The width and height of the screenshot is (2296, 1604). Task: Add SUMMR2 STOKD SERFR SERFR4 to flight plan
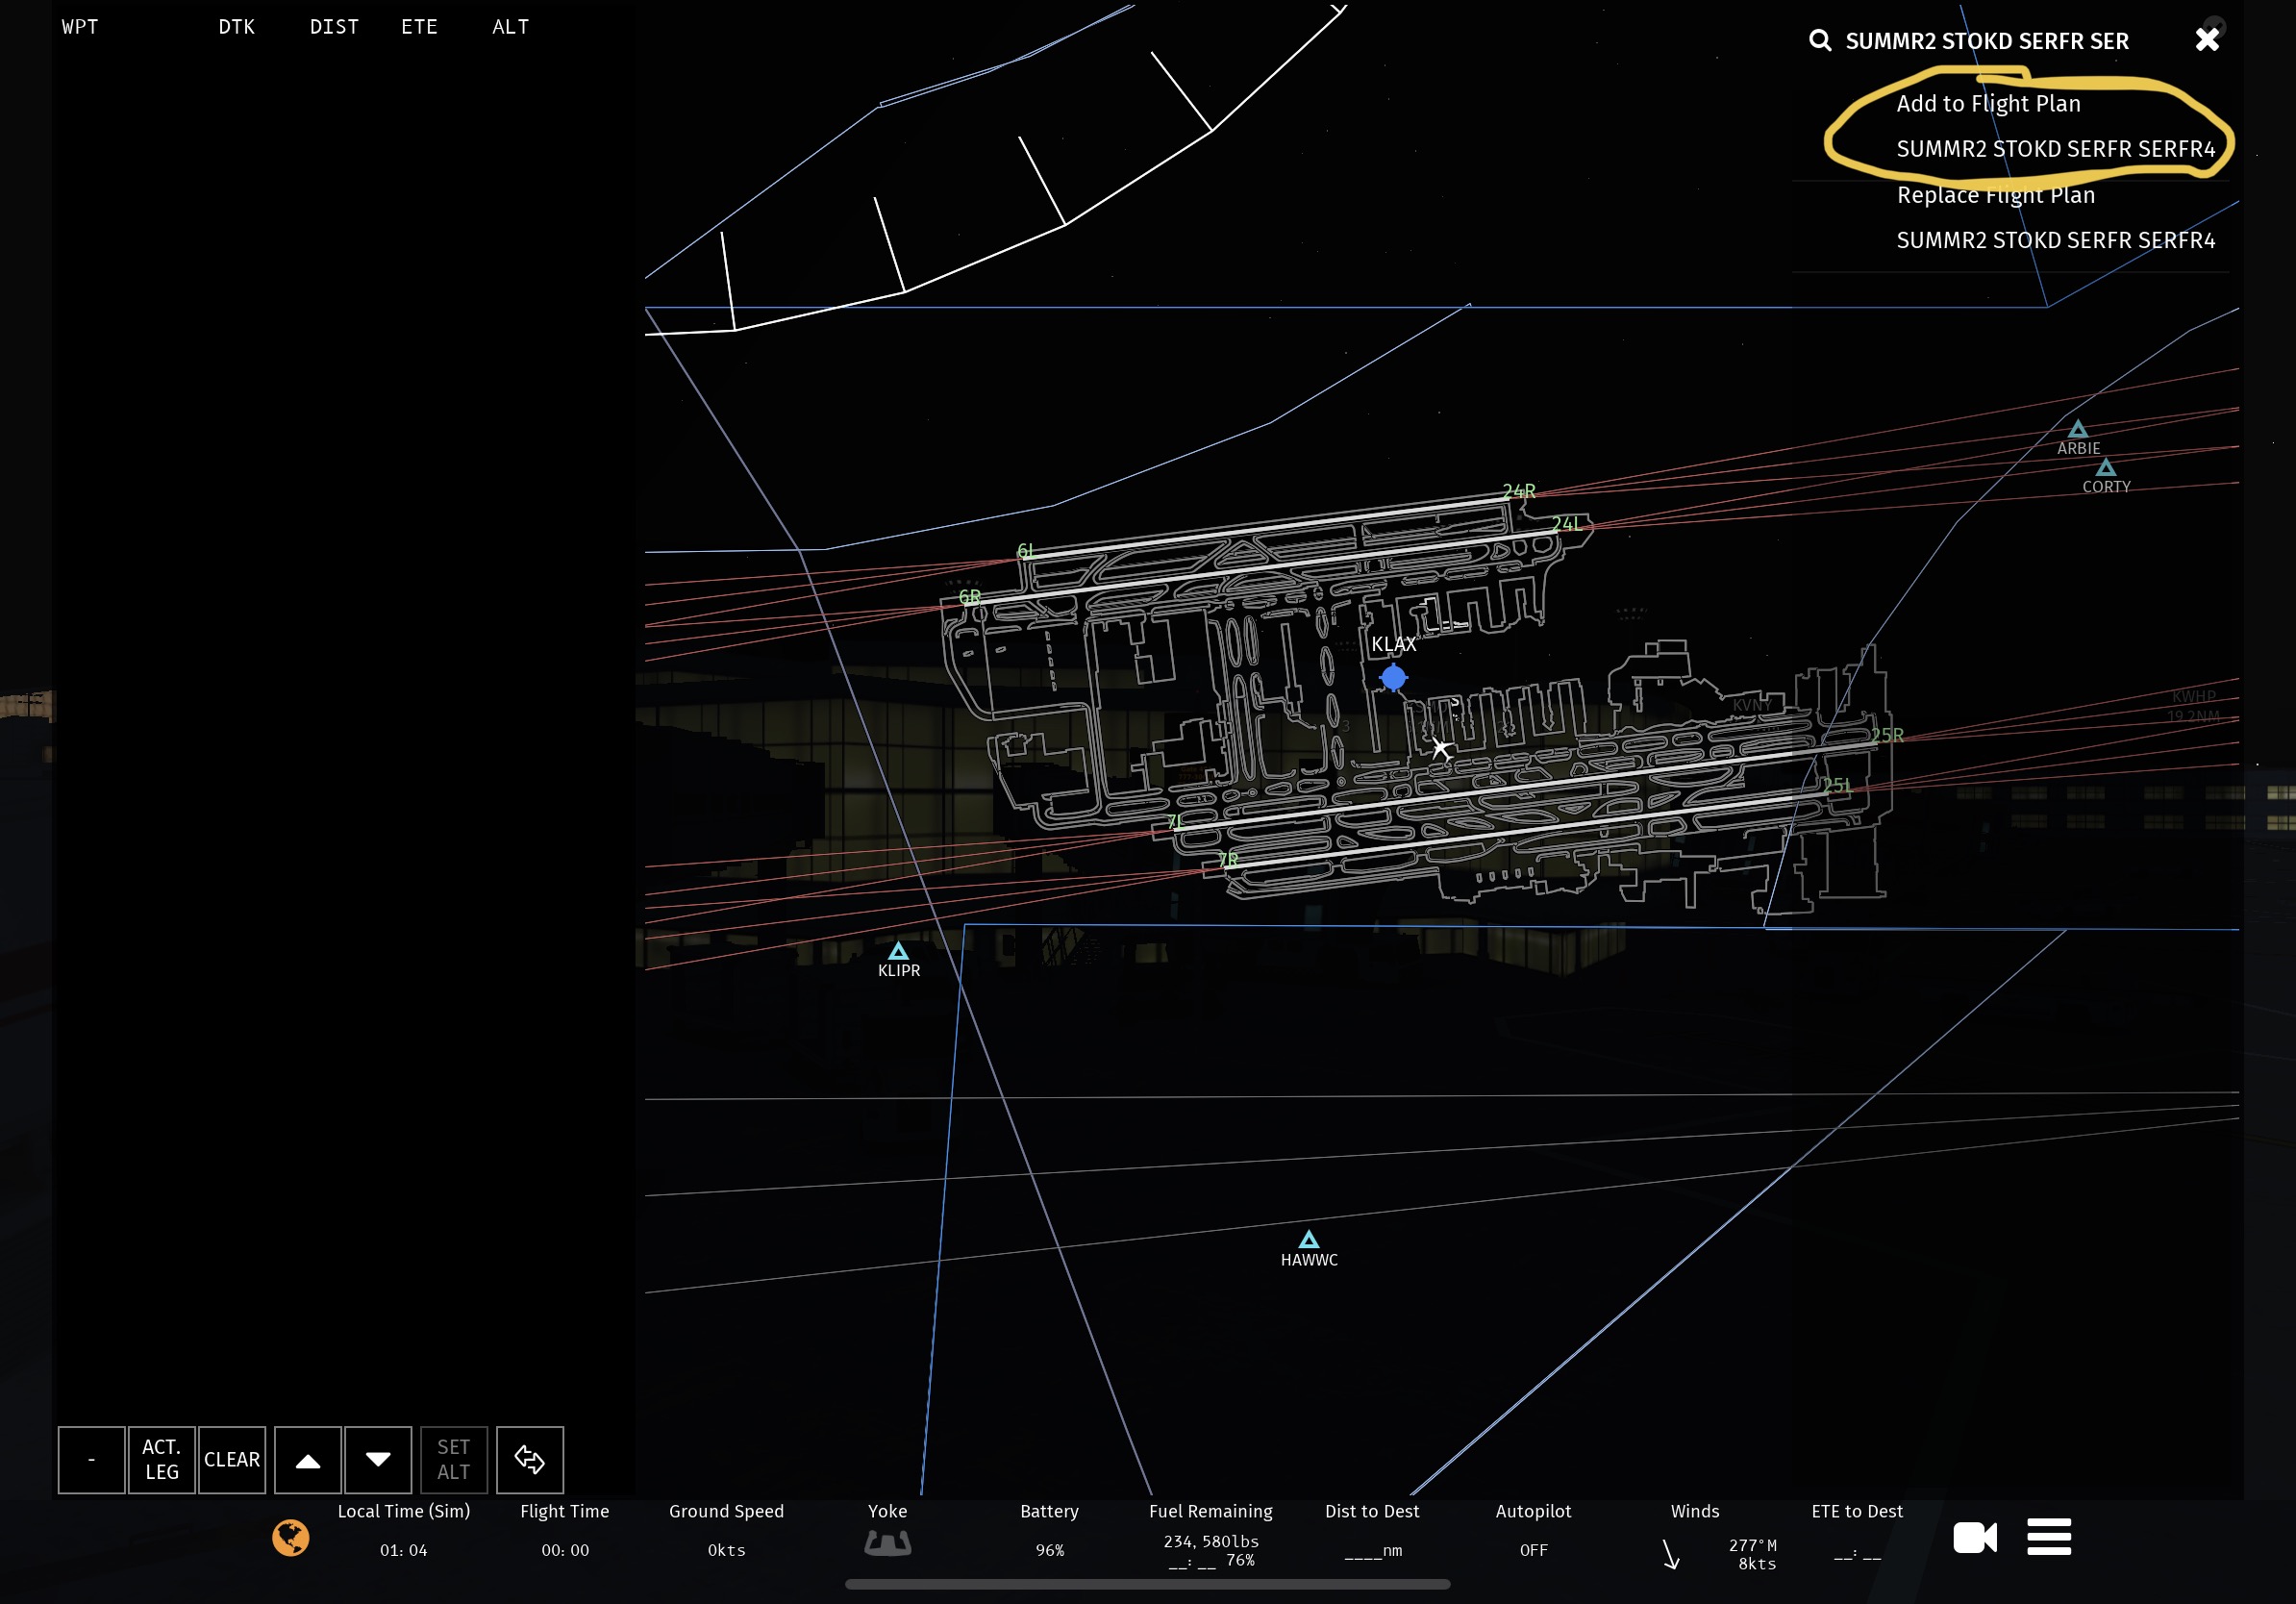pyautogui.click(x=2055, y=149)
